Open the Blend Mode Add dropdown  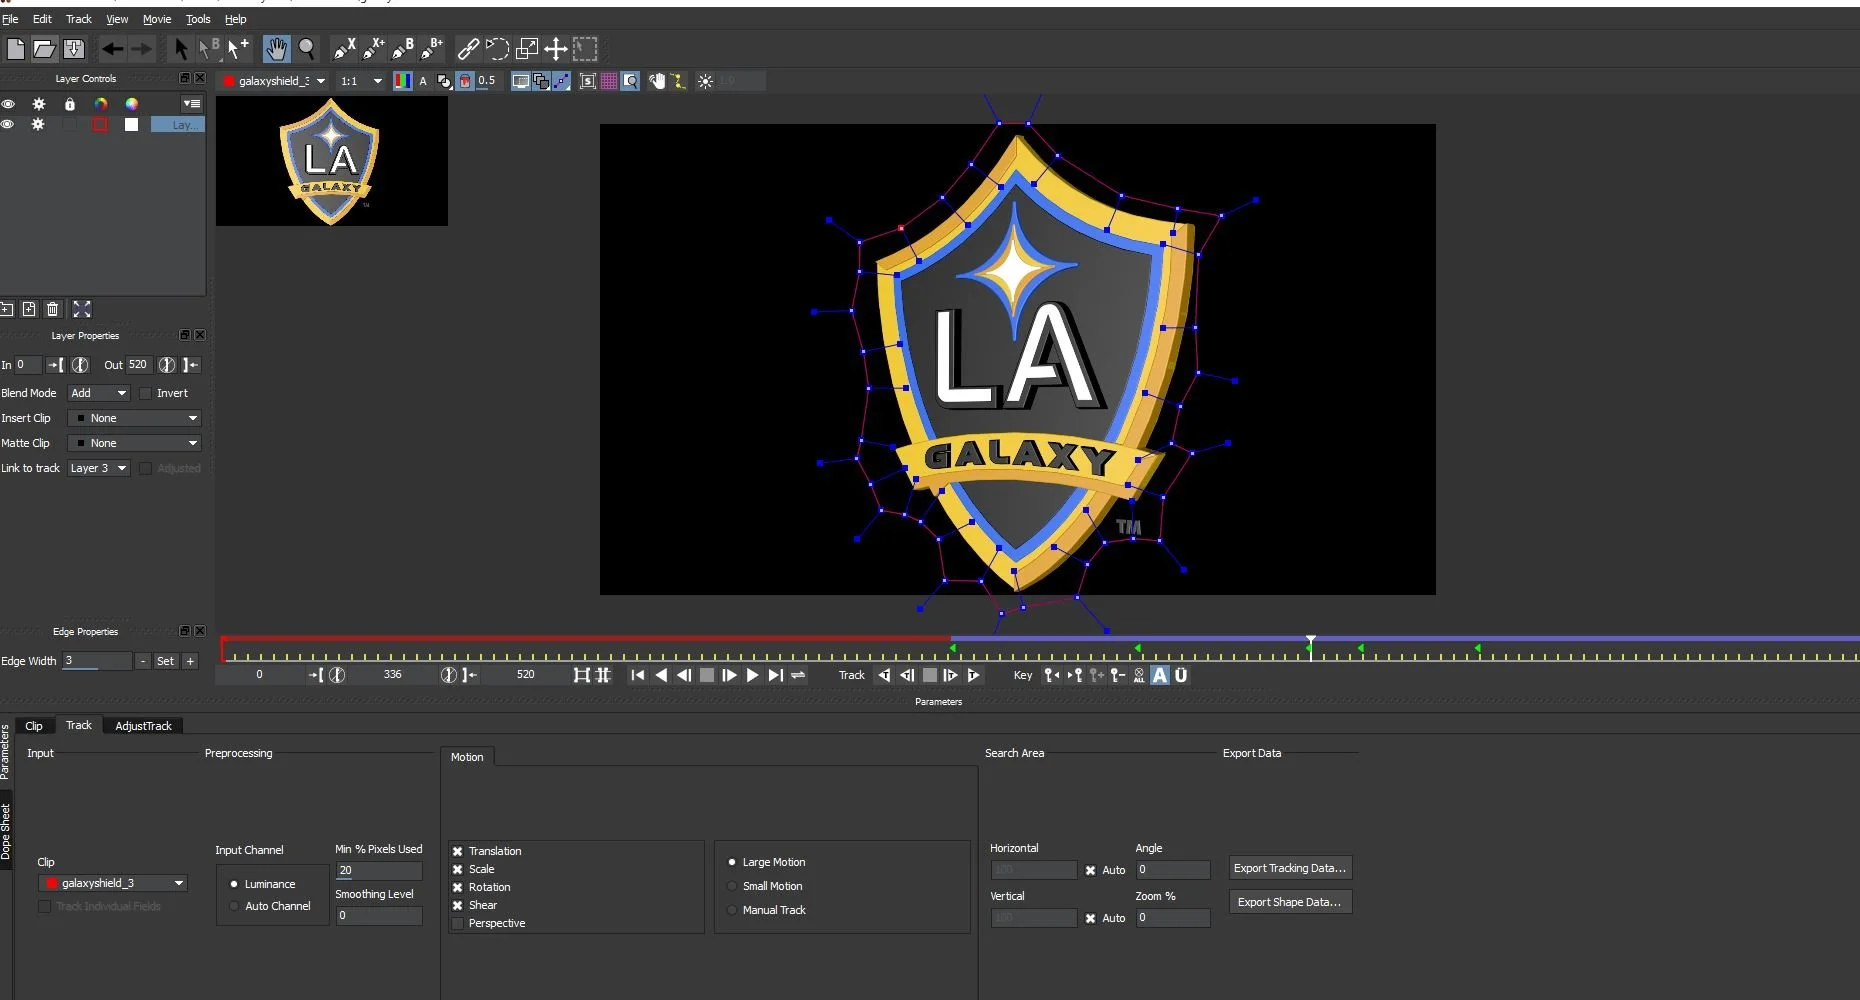pyautogui.click(x=98, y=393)
